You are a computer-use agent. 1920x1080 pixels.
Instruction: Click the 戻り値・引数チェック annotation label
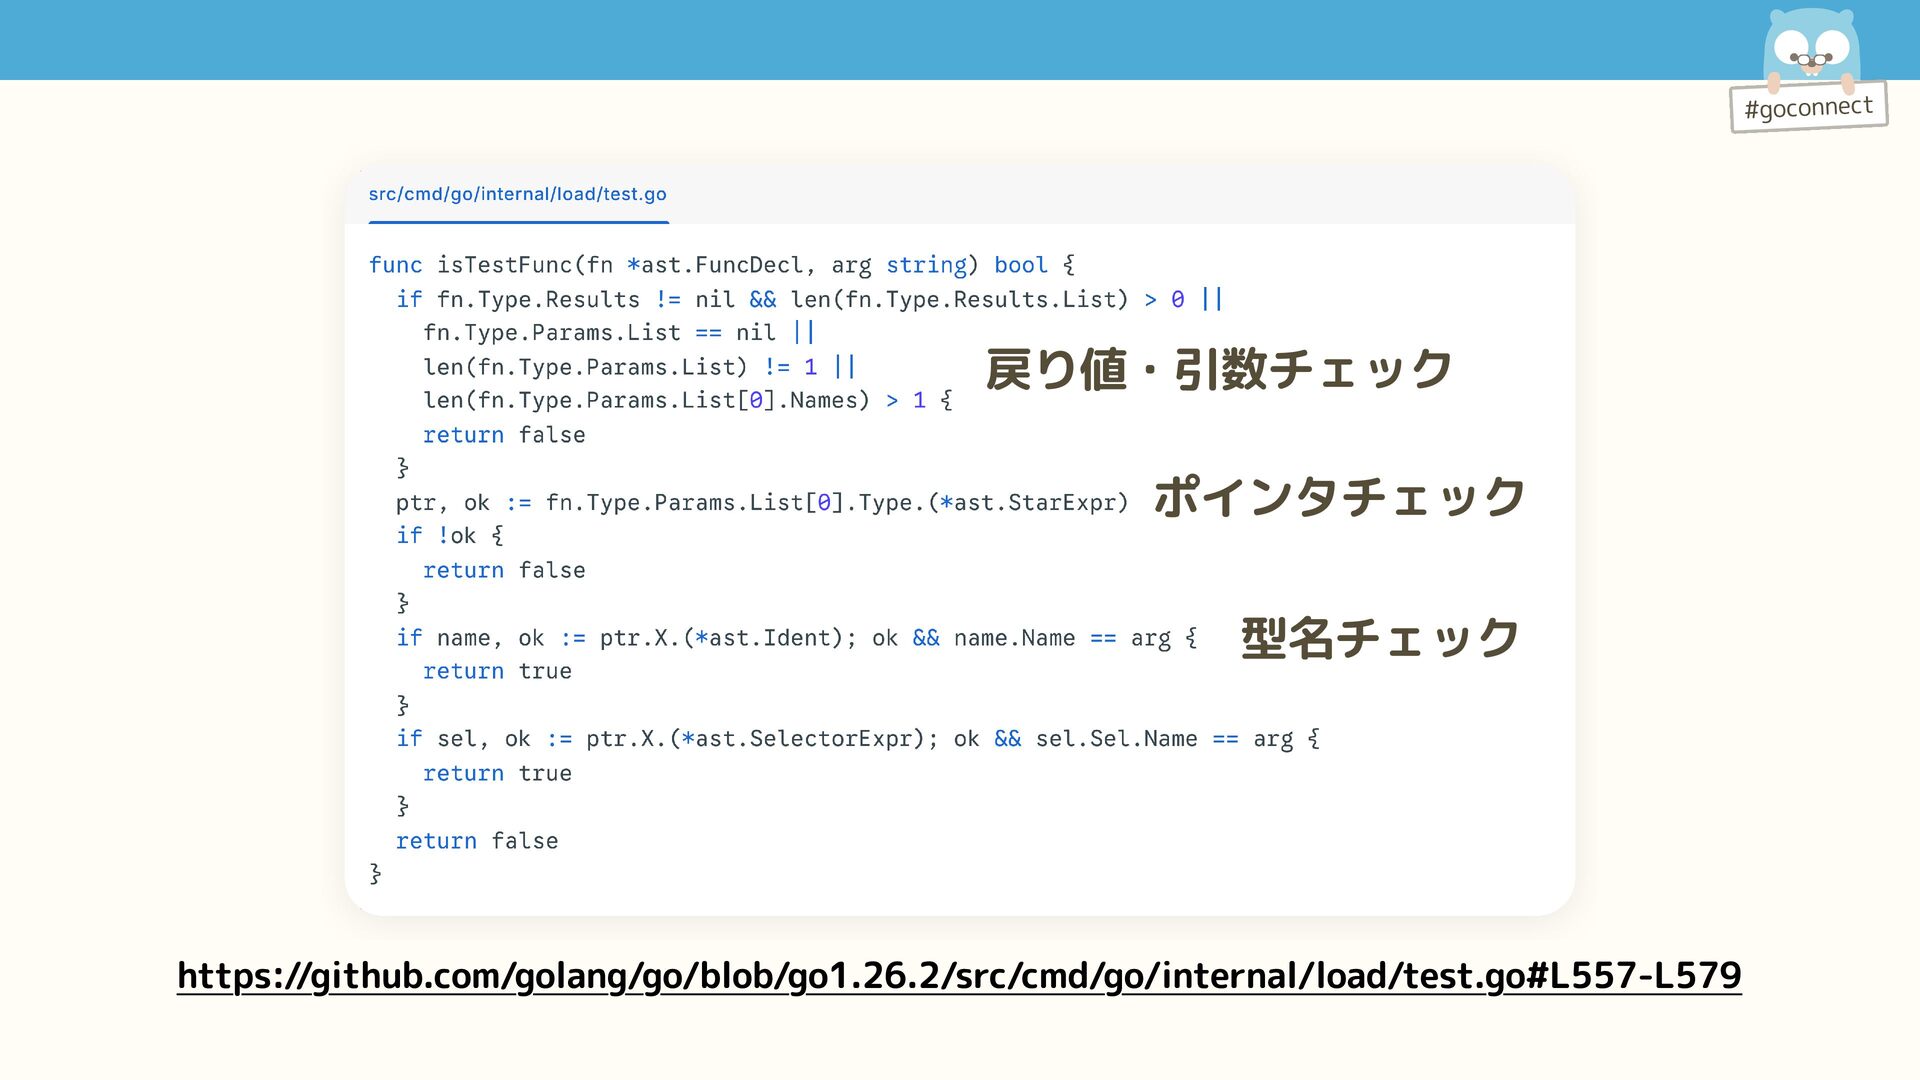(x=1218, y=369)
